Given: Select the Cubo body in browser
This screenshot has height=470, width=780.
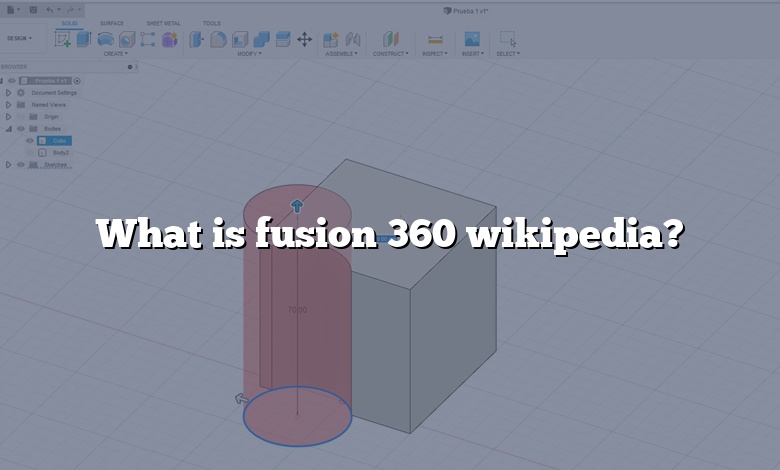Looking at the screenshot, I should tap(55, 141).
